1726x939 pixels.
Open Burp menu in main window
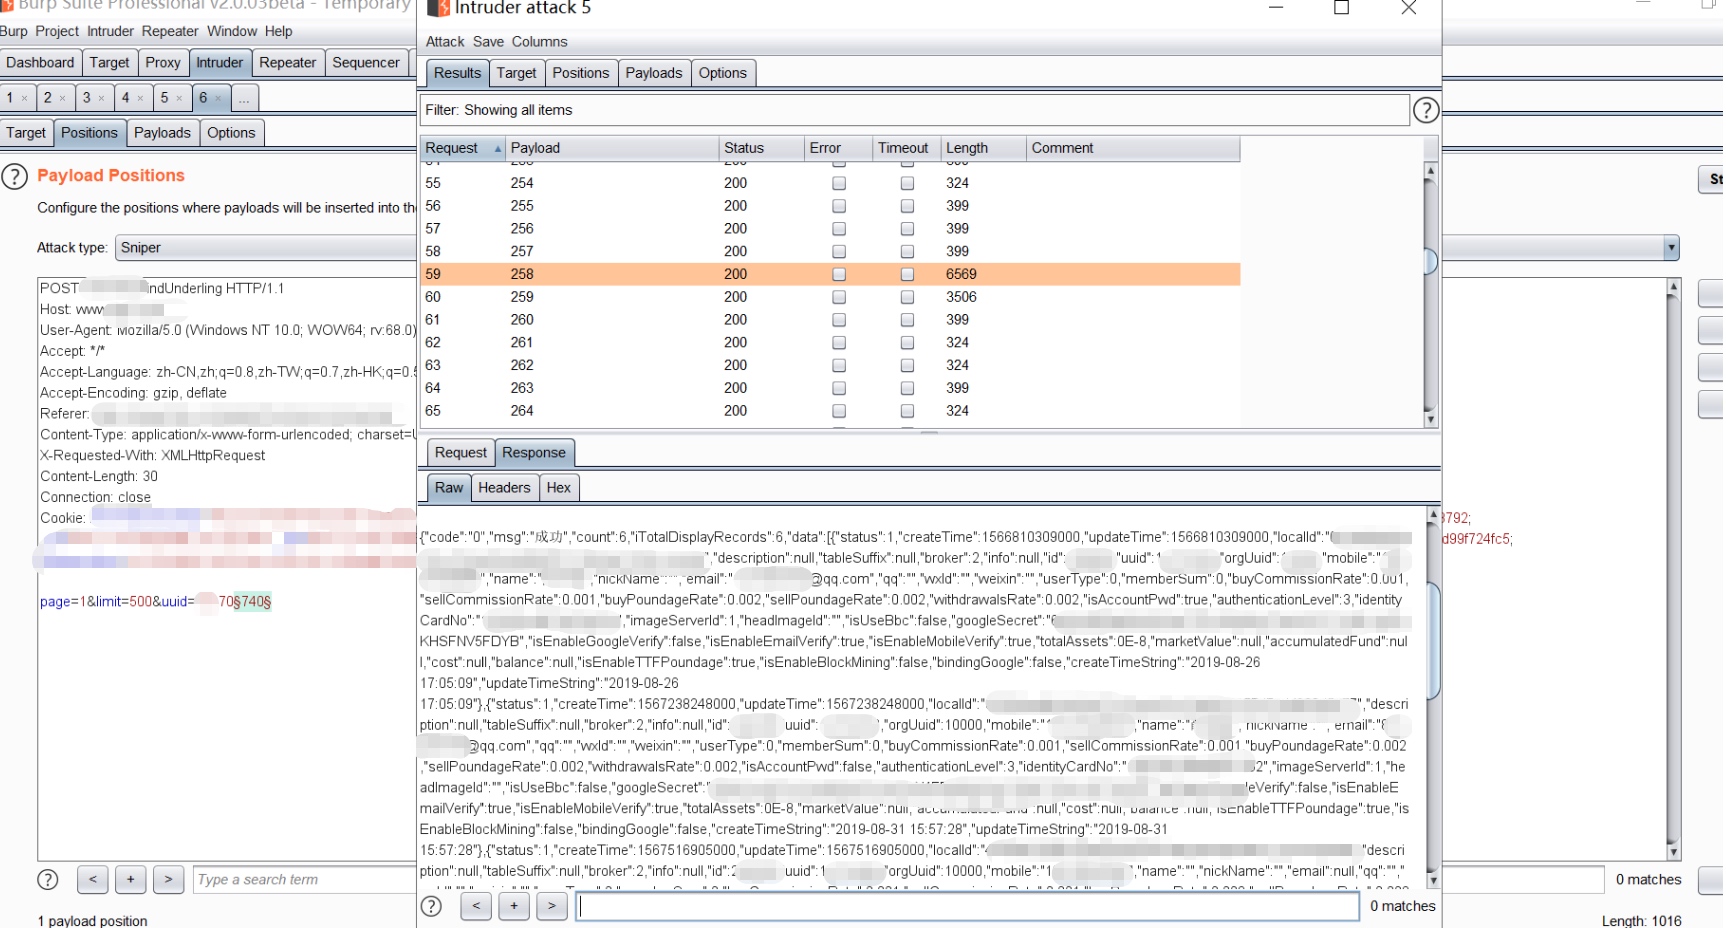14,31
